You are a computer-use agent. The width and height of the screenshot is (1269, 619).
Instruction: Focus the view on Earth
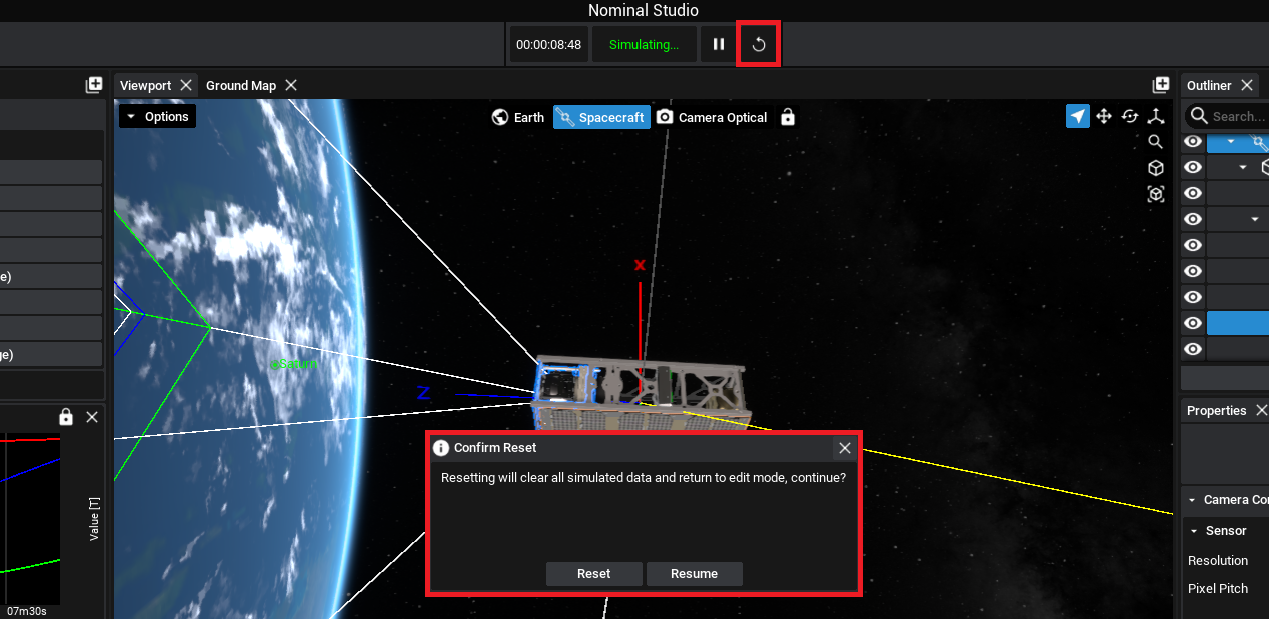[x=518, y=118]
